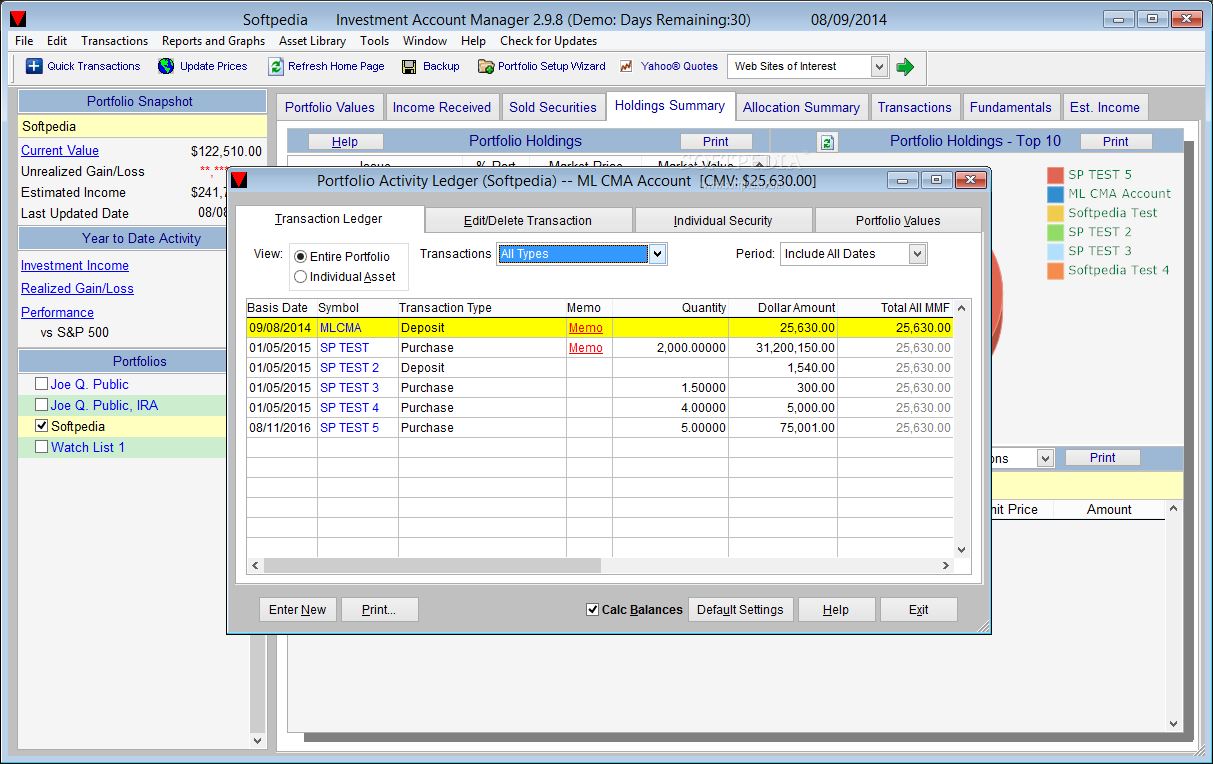Switch to Individual Security tab

coord(723,220)
